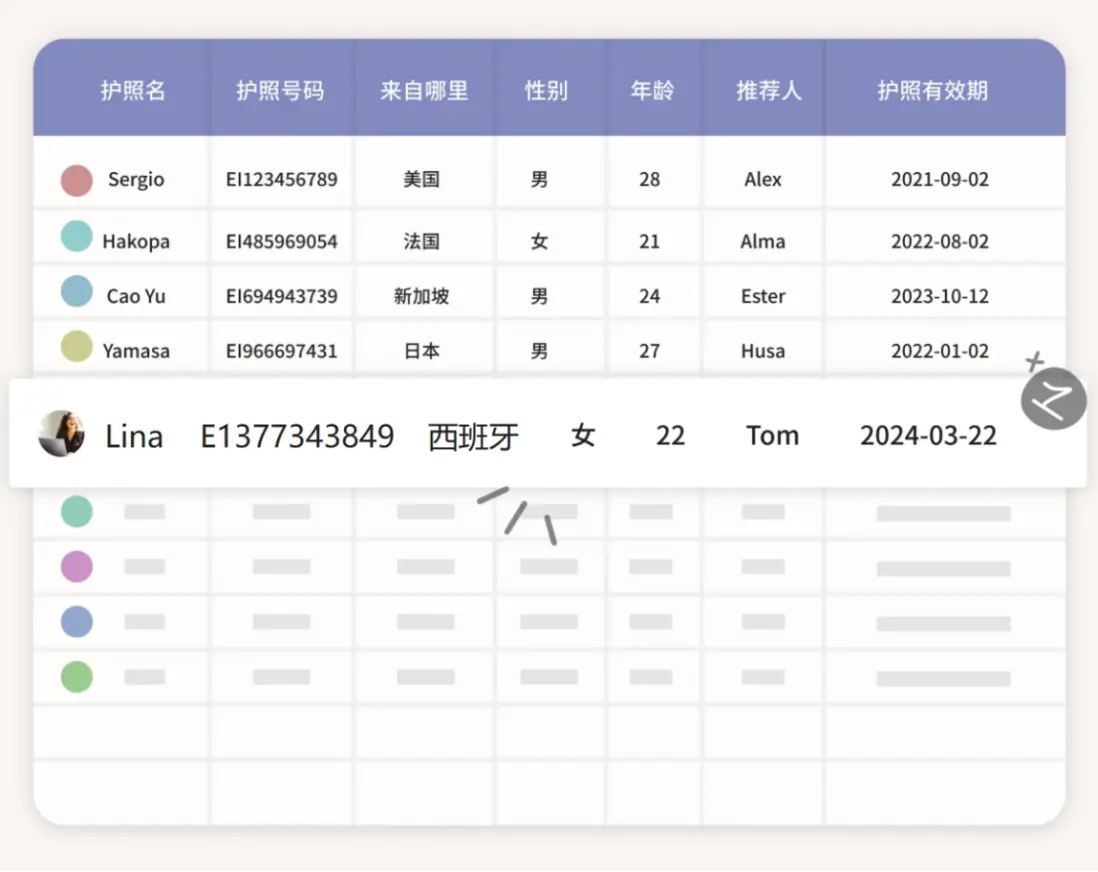Click the 护照名 column header
1098x872 pixels.
click(x=133, y=90)
